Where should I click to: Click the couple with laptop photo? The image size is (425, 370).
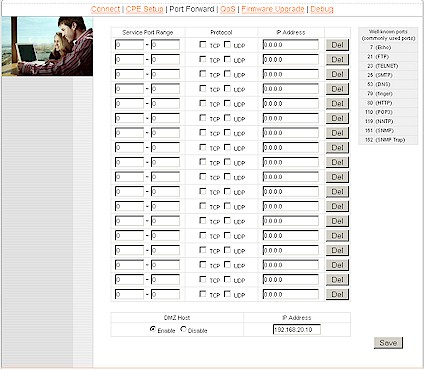47,46
